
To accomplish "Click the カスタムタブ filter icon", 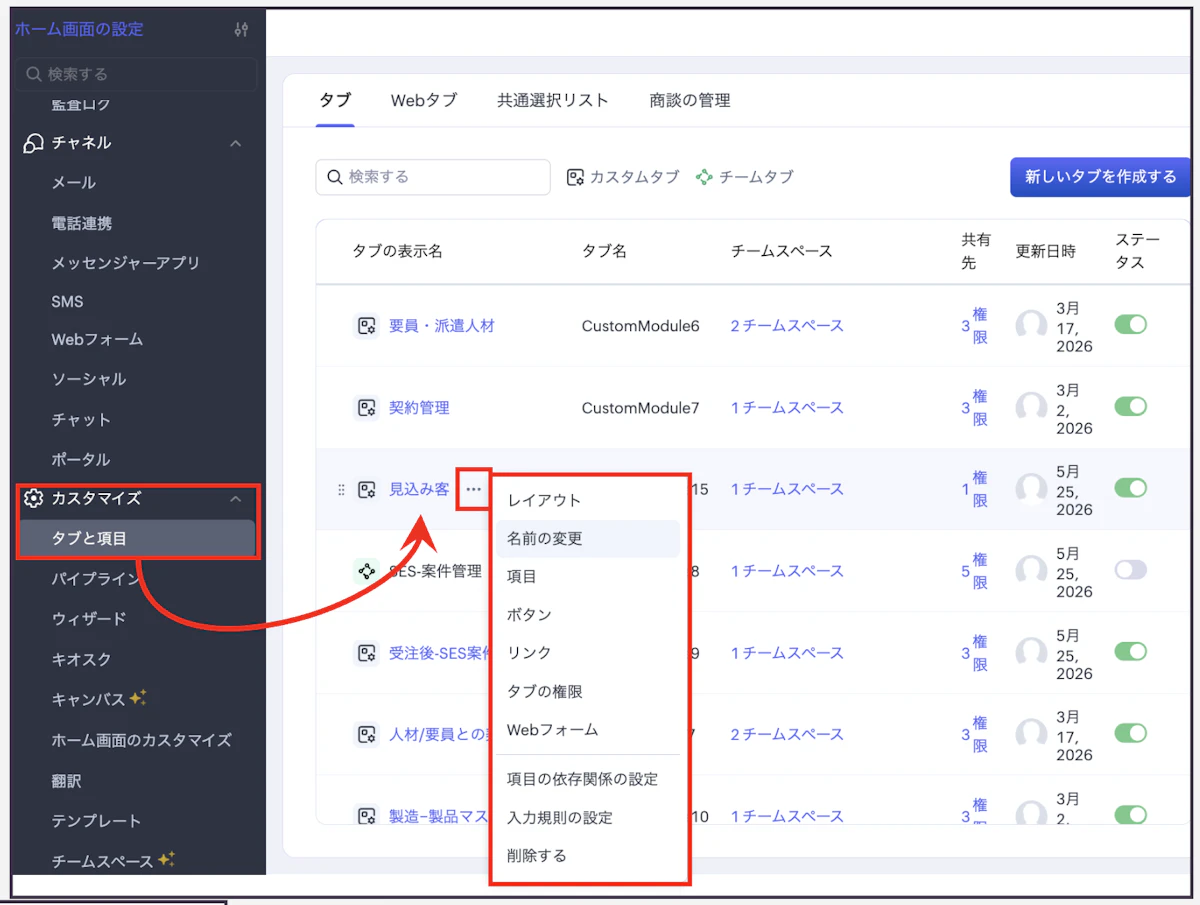I will point(575,177).
